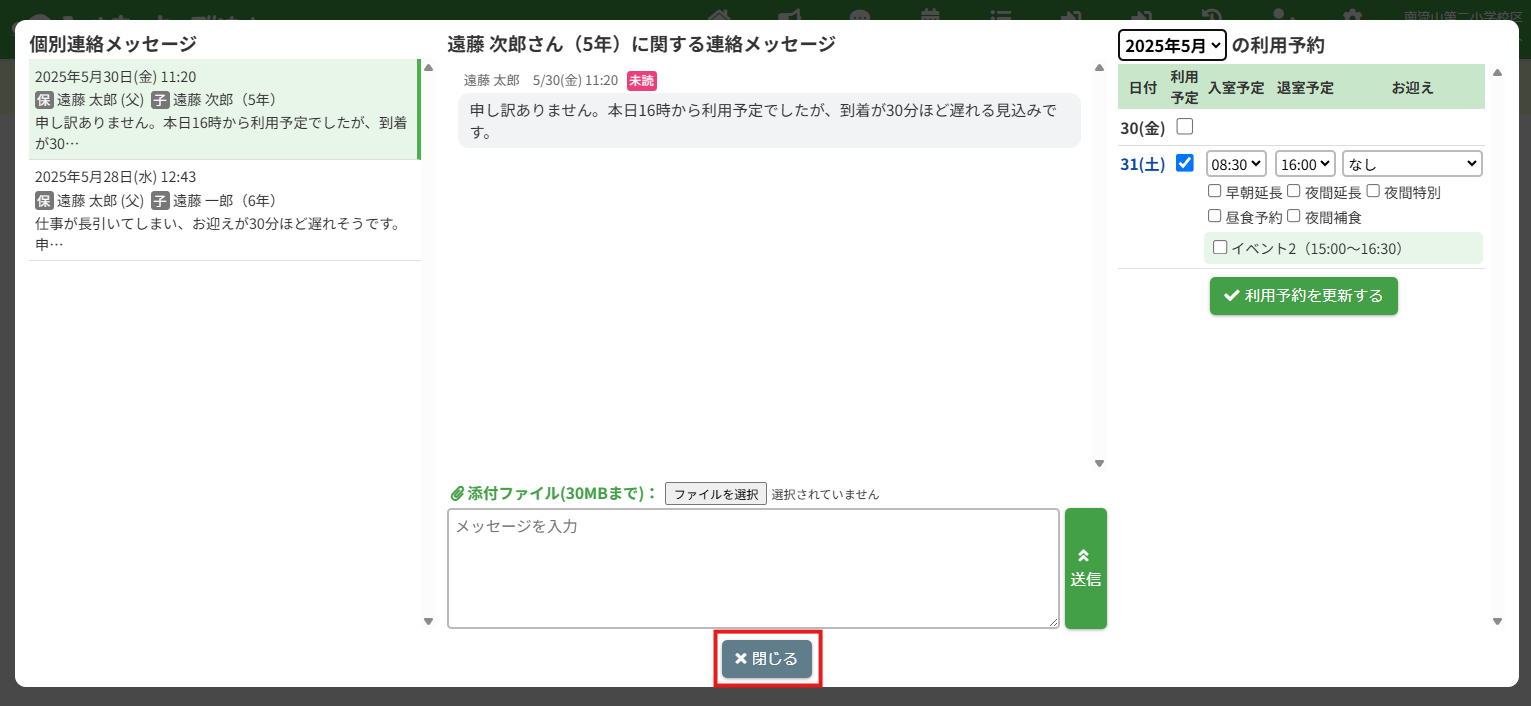Image resolution: width=1531 pixels, height=706 pixels.
Task: Open the 2025年5月 month dropdown
Action: tap(1171, 45)
